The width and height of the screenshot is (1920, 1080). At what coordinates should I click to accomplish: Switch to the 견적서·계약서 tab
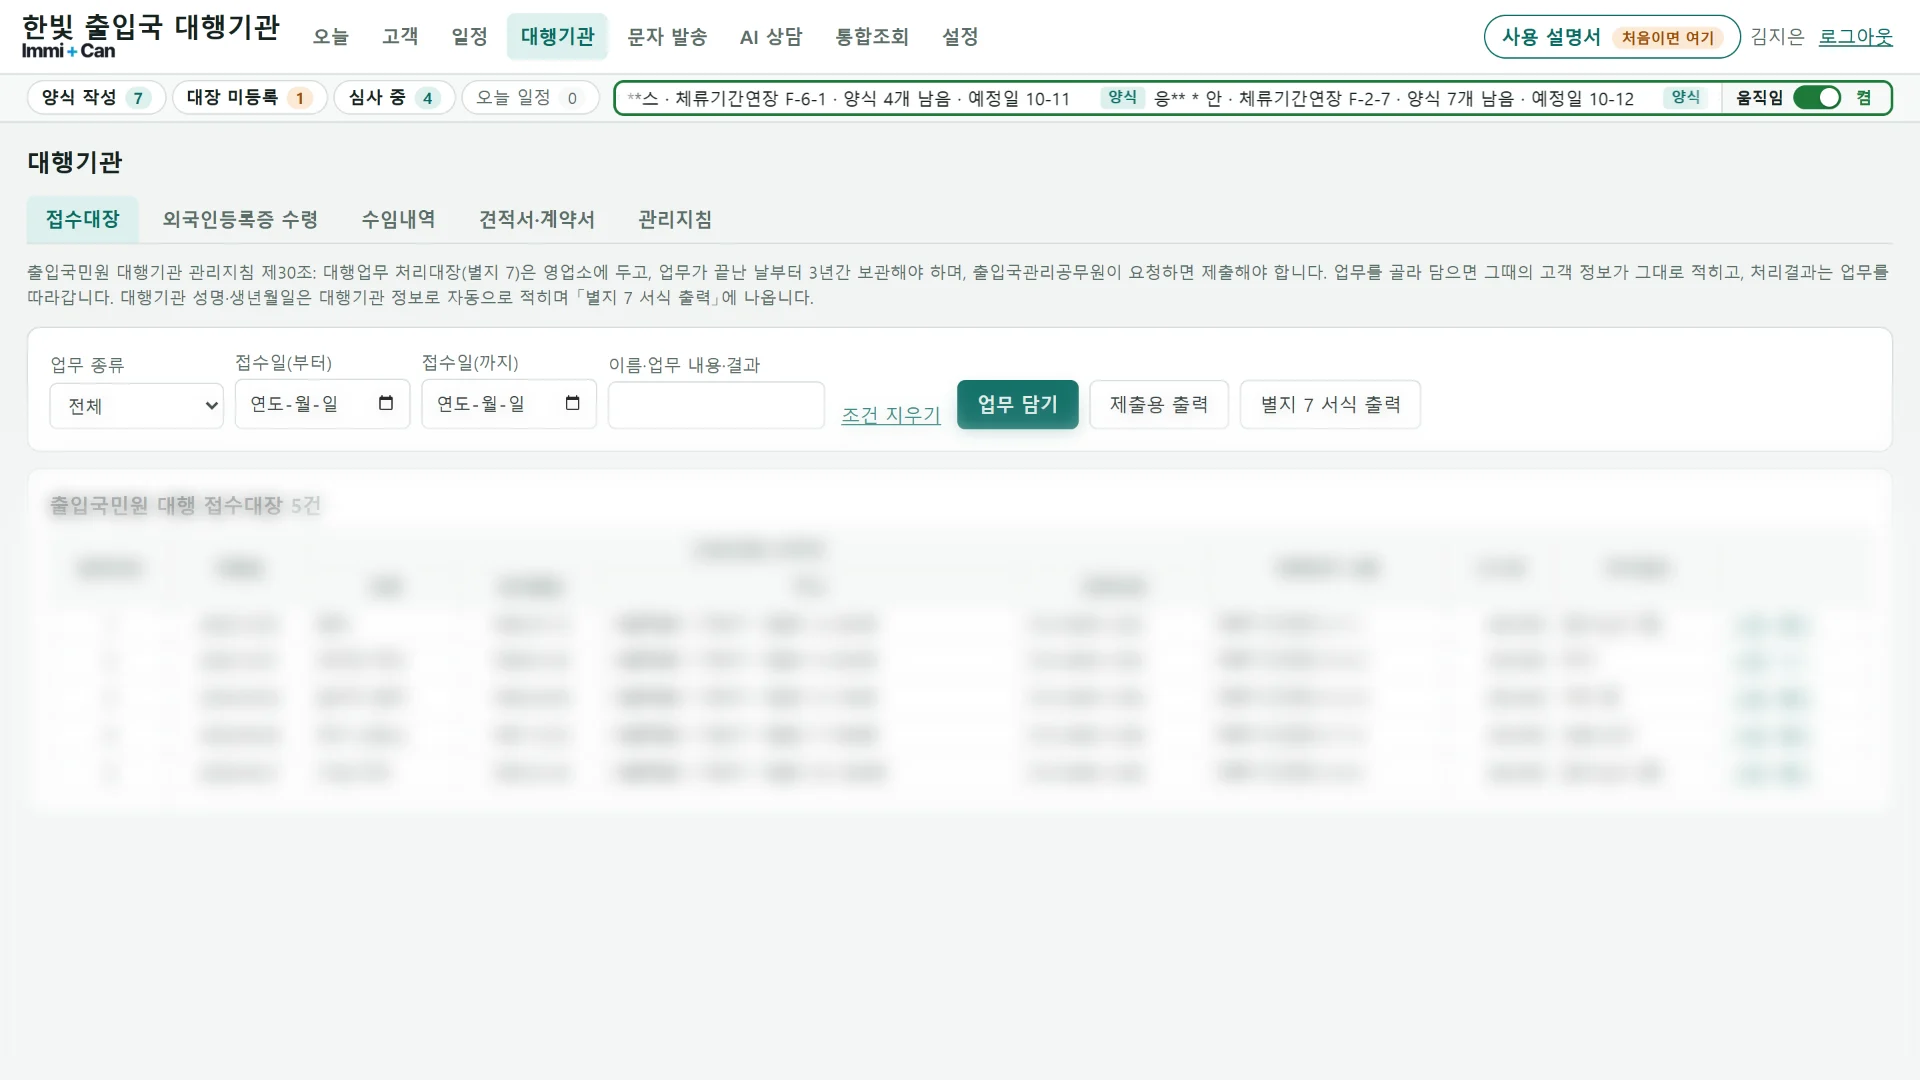[x=537, y=219]
